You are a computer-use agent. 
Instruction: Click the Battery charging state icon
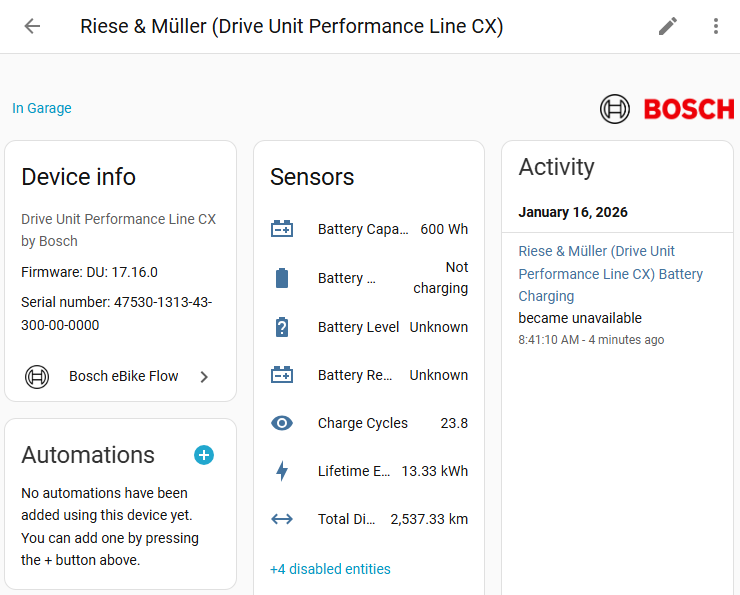click(282, 278)
